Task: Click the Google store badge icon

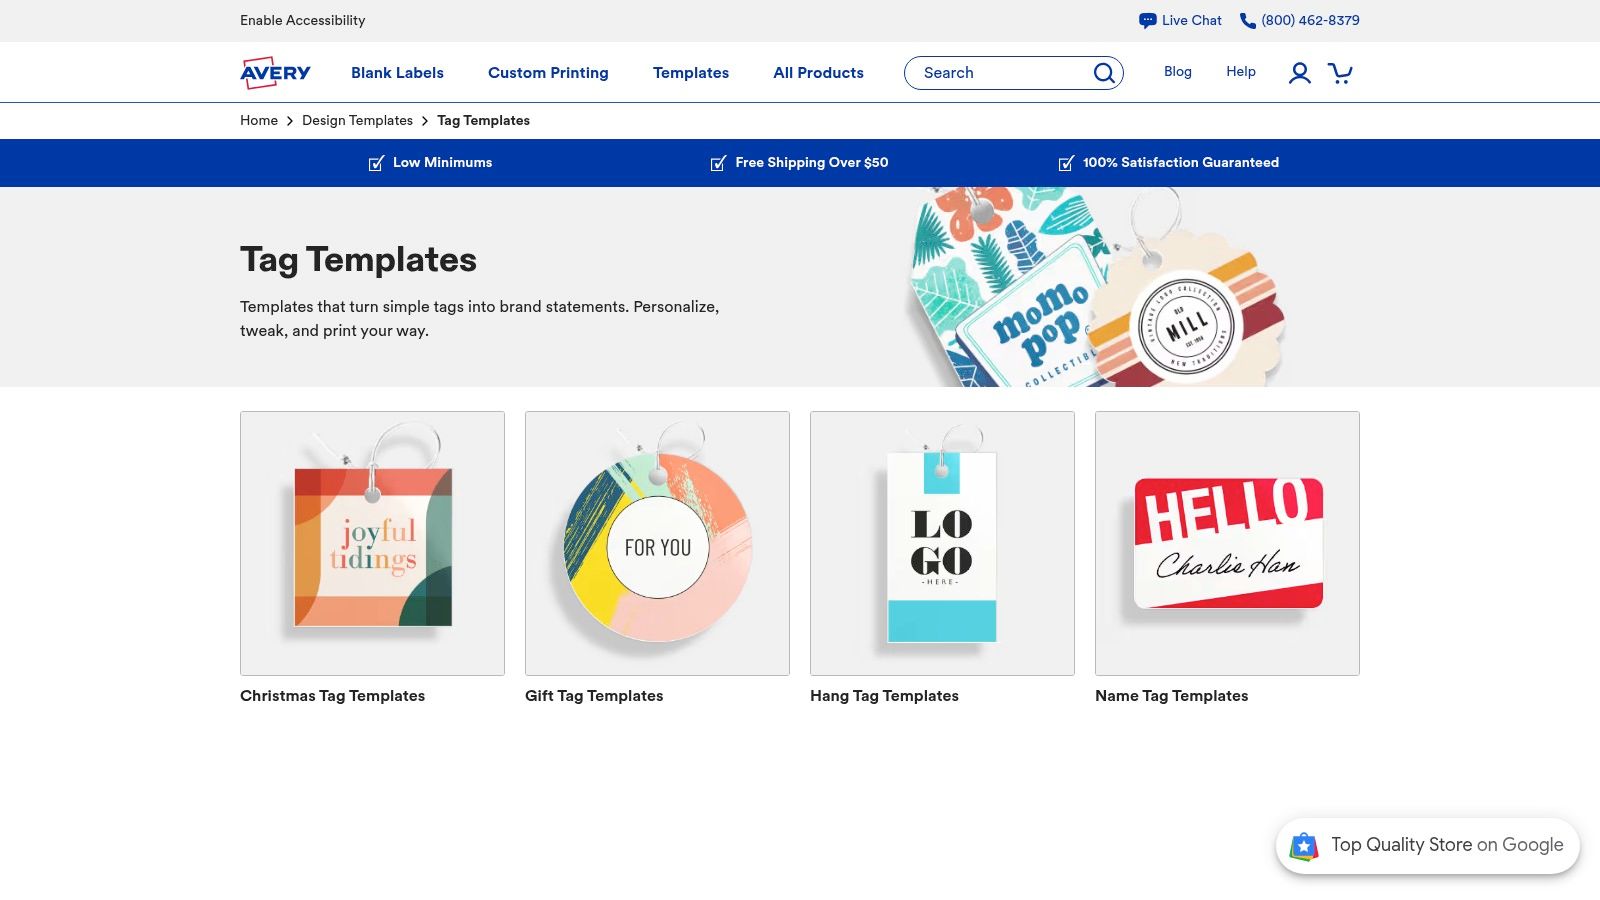Action: [1304, 846]
